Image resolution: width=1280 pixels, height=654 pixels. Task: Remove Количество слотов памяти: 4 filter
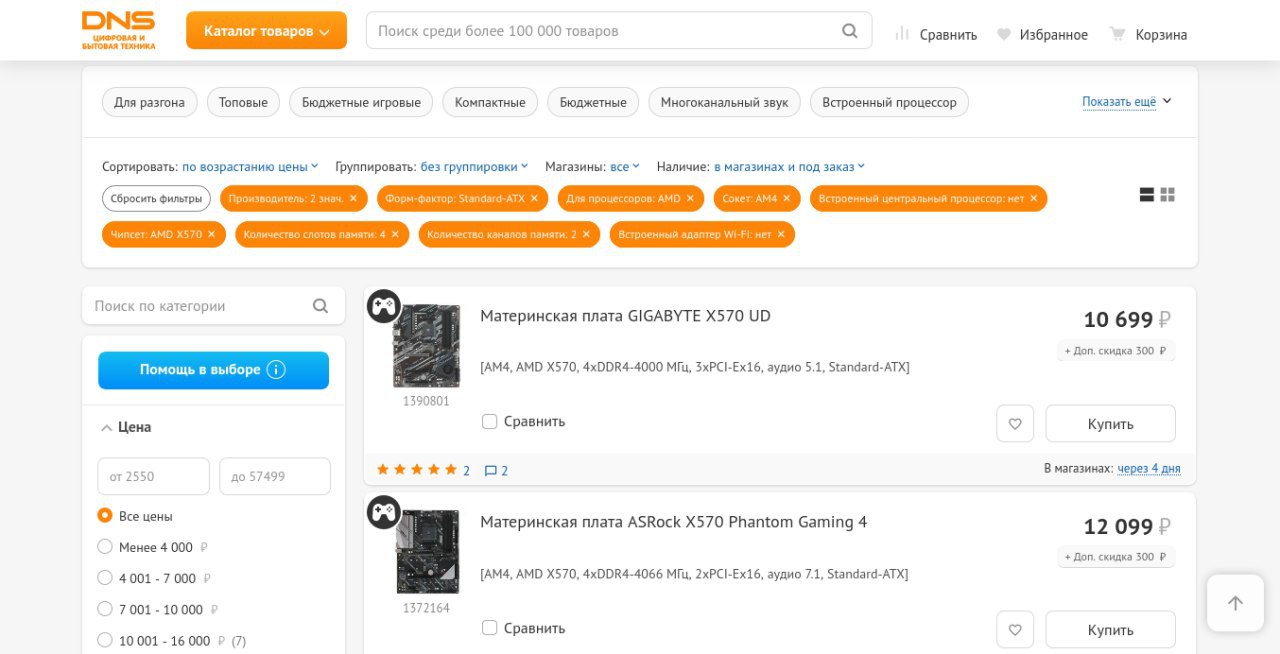click(395, 234)
